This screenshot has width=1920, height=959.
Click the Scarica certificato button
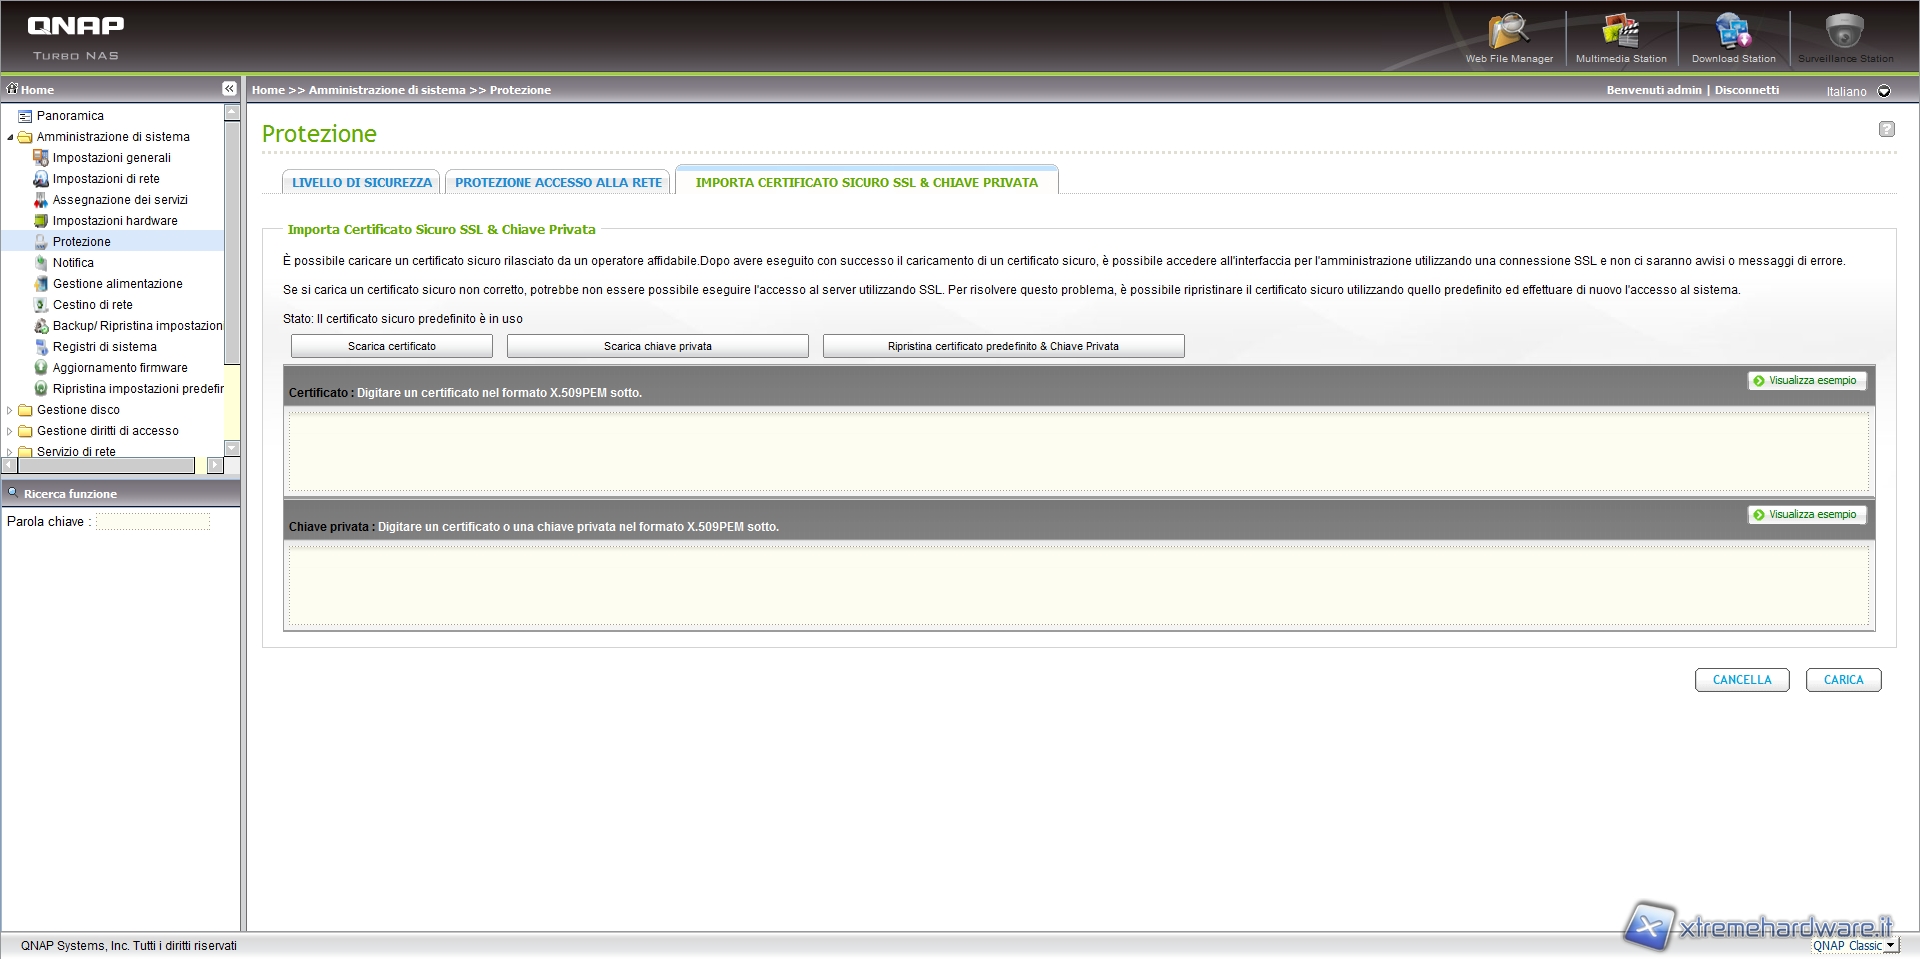point(391,346)
